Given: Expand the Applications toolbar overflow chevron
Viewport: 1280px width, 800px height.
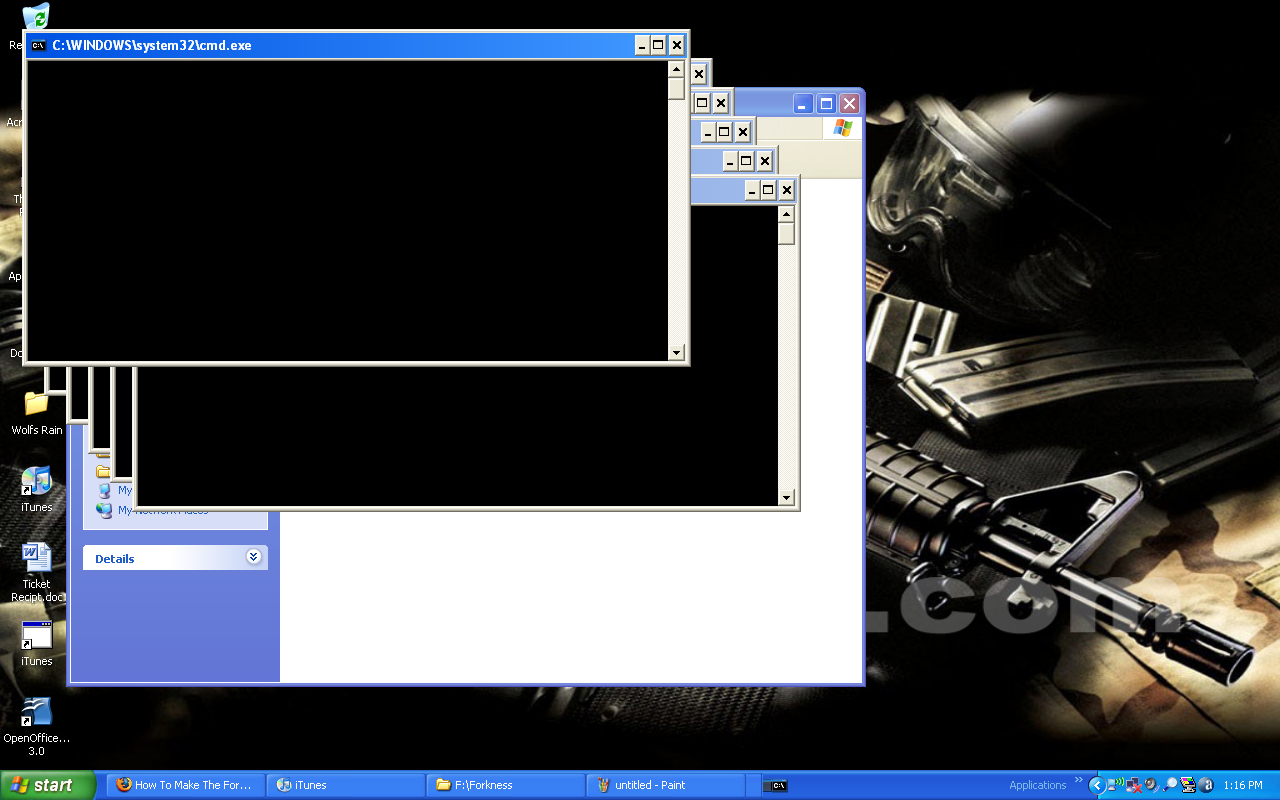Looking at the screenshot, I should (x=1078, y=780).
